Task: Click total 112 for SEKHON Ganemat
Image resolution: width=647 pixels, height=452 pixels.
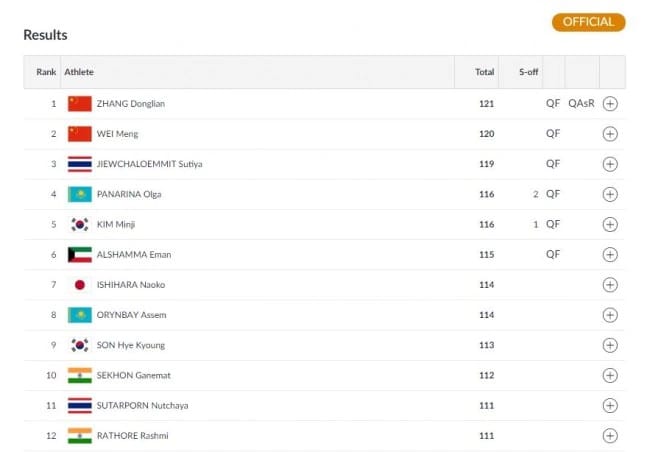Action: 486,375
